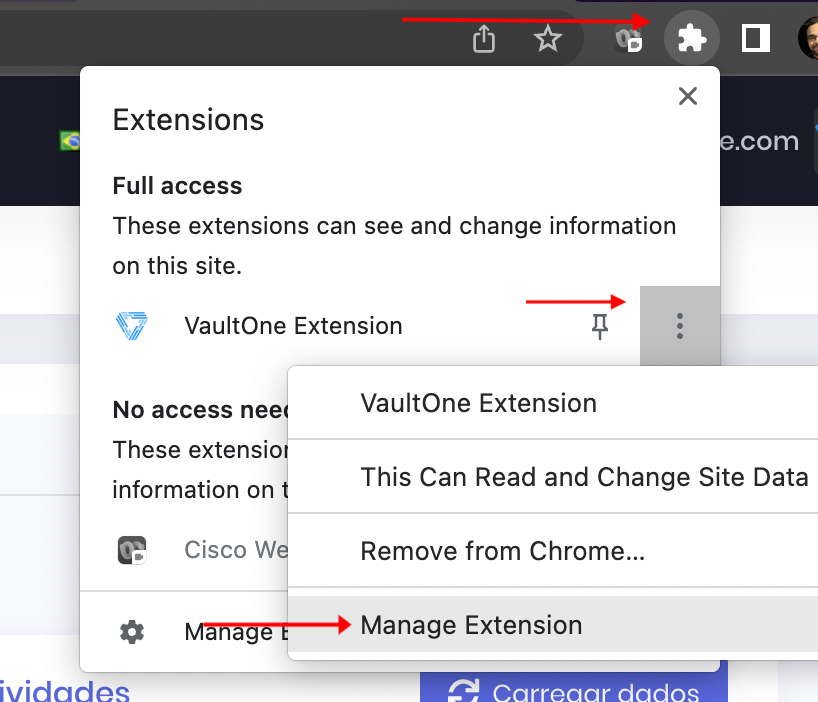
Task: Bookmark this page with the star icon
Action: point(547,39)
